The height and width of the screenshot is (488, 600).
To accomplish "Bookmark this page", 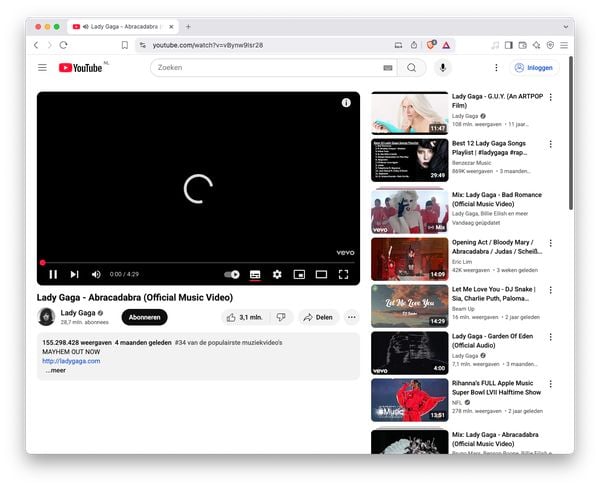I will tap(125, 45).
